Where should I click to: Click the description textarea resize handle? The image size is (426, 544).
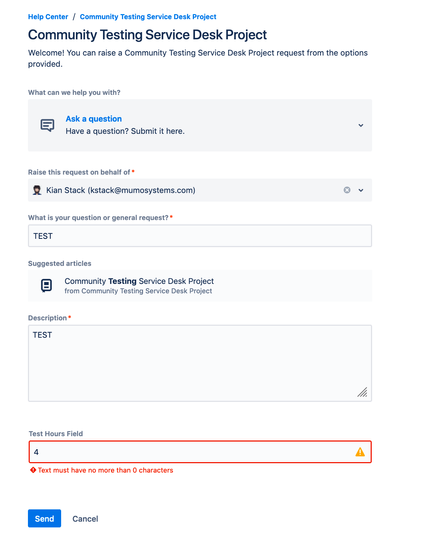[x=363, y=392]
